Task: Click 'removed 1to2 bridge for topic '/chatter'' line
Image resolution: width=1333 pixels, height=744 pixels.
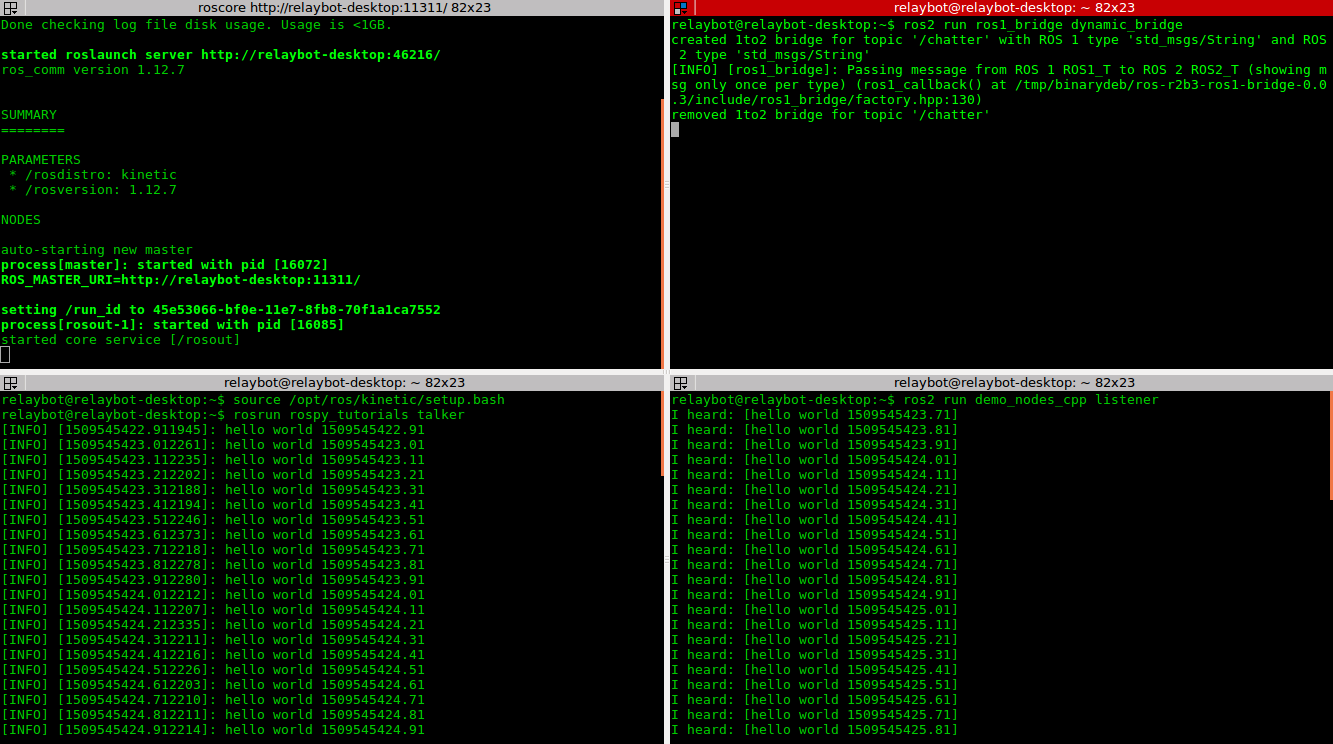Action: pos(831,115)
